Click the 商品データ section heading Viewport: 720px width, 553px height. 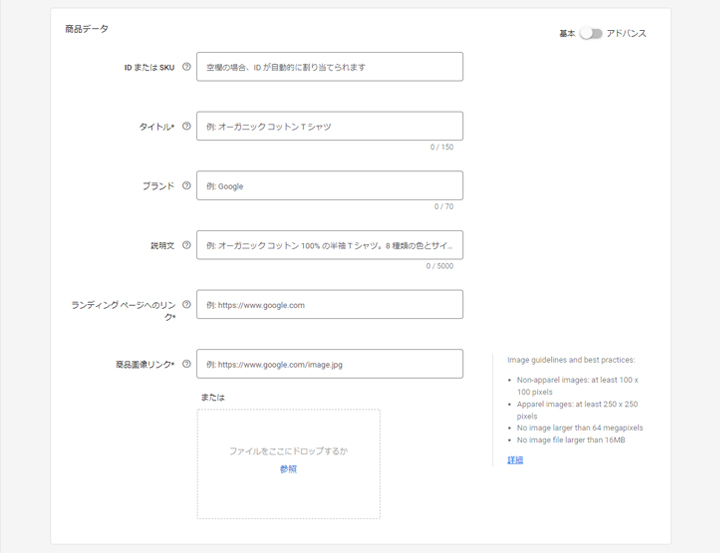[87, 30]
